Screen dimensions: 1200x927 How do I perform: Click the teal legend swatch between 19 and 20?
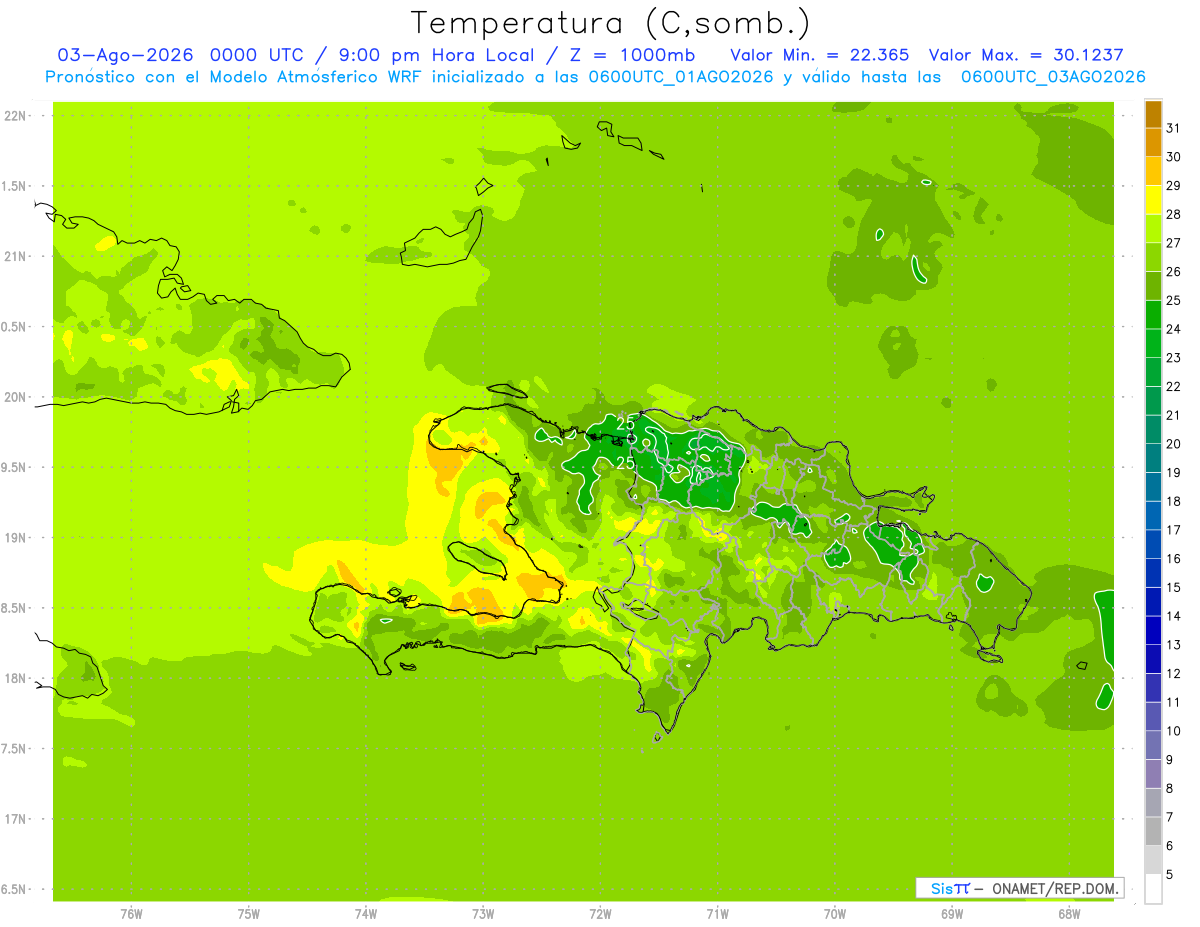[1153, 459]
